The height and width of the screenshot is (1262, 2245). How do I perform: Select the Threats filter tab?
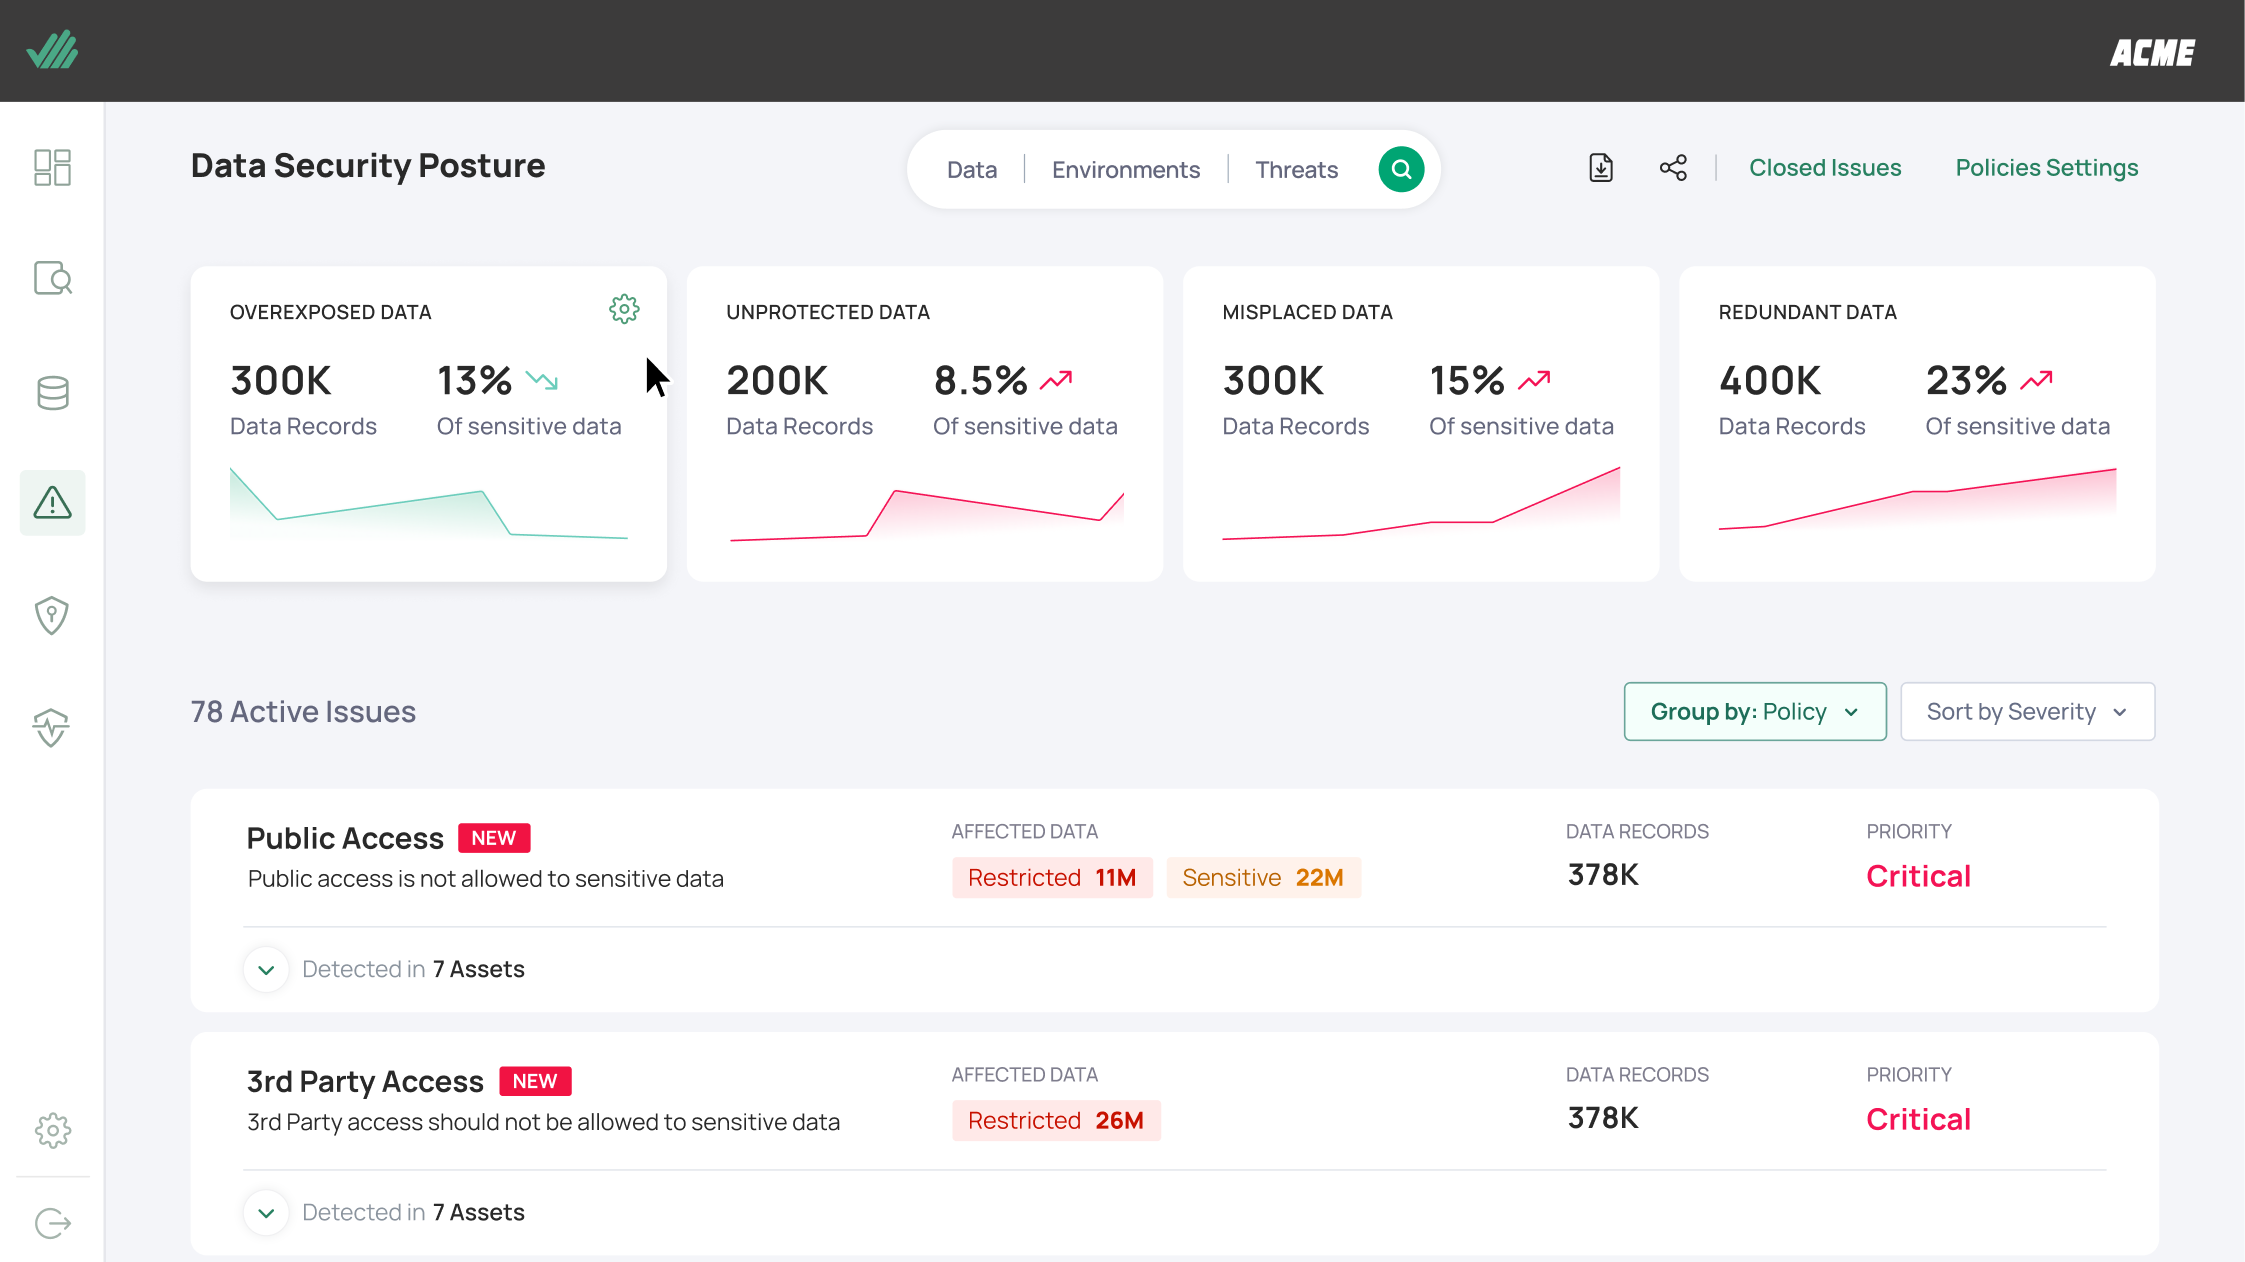click(1296, 170)
